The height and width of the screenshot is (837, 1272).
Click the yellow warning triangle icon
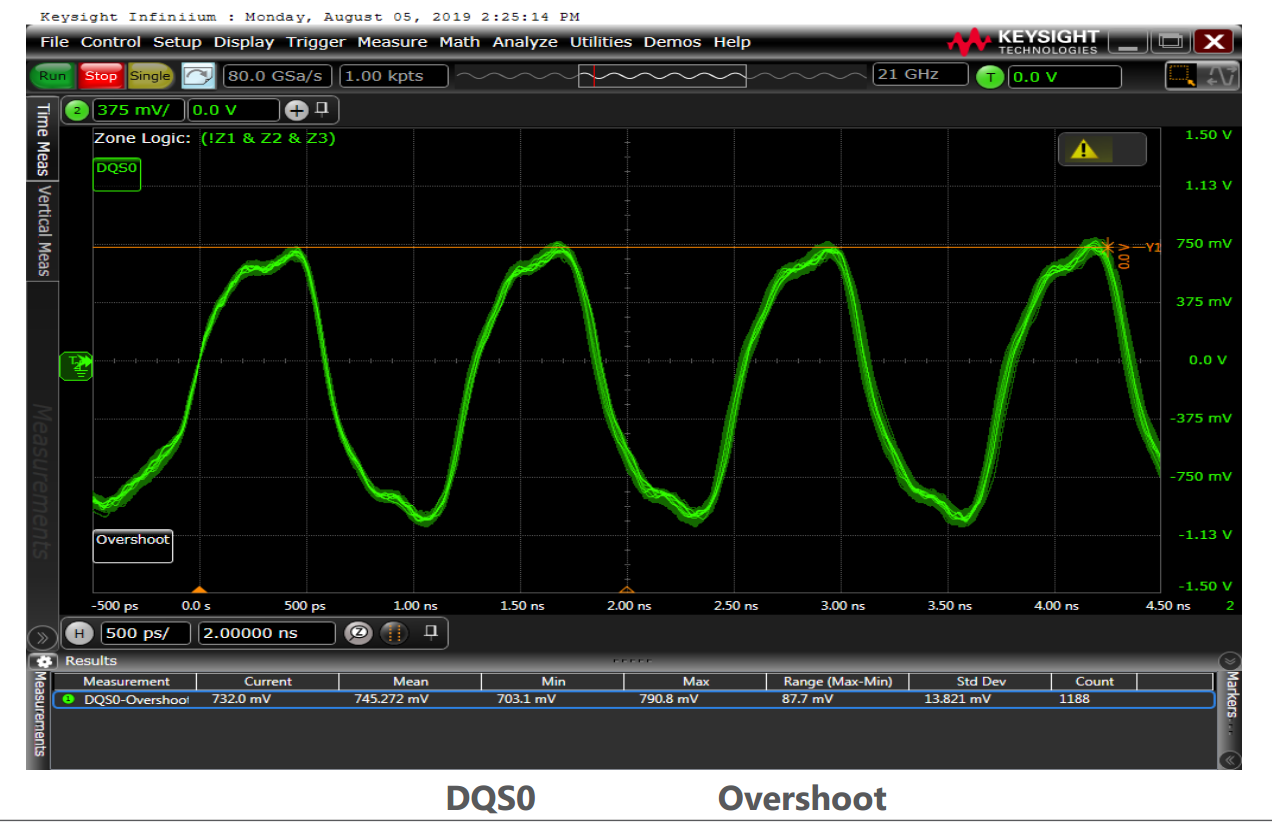(1084, 150)
